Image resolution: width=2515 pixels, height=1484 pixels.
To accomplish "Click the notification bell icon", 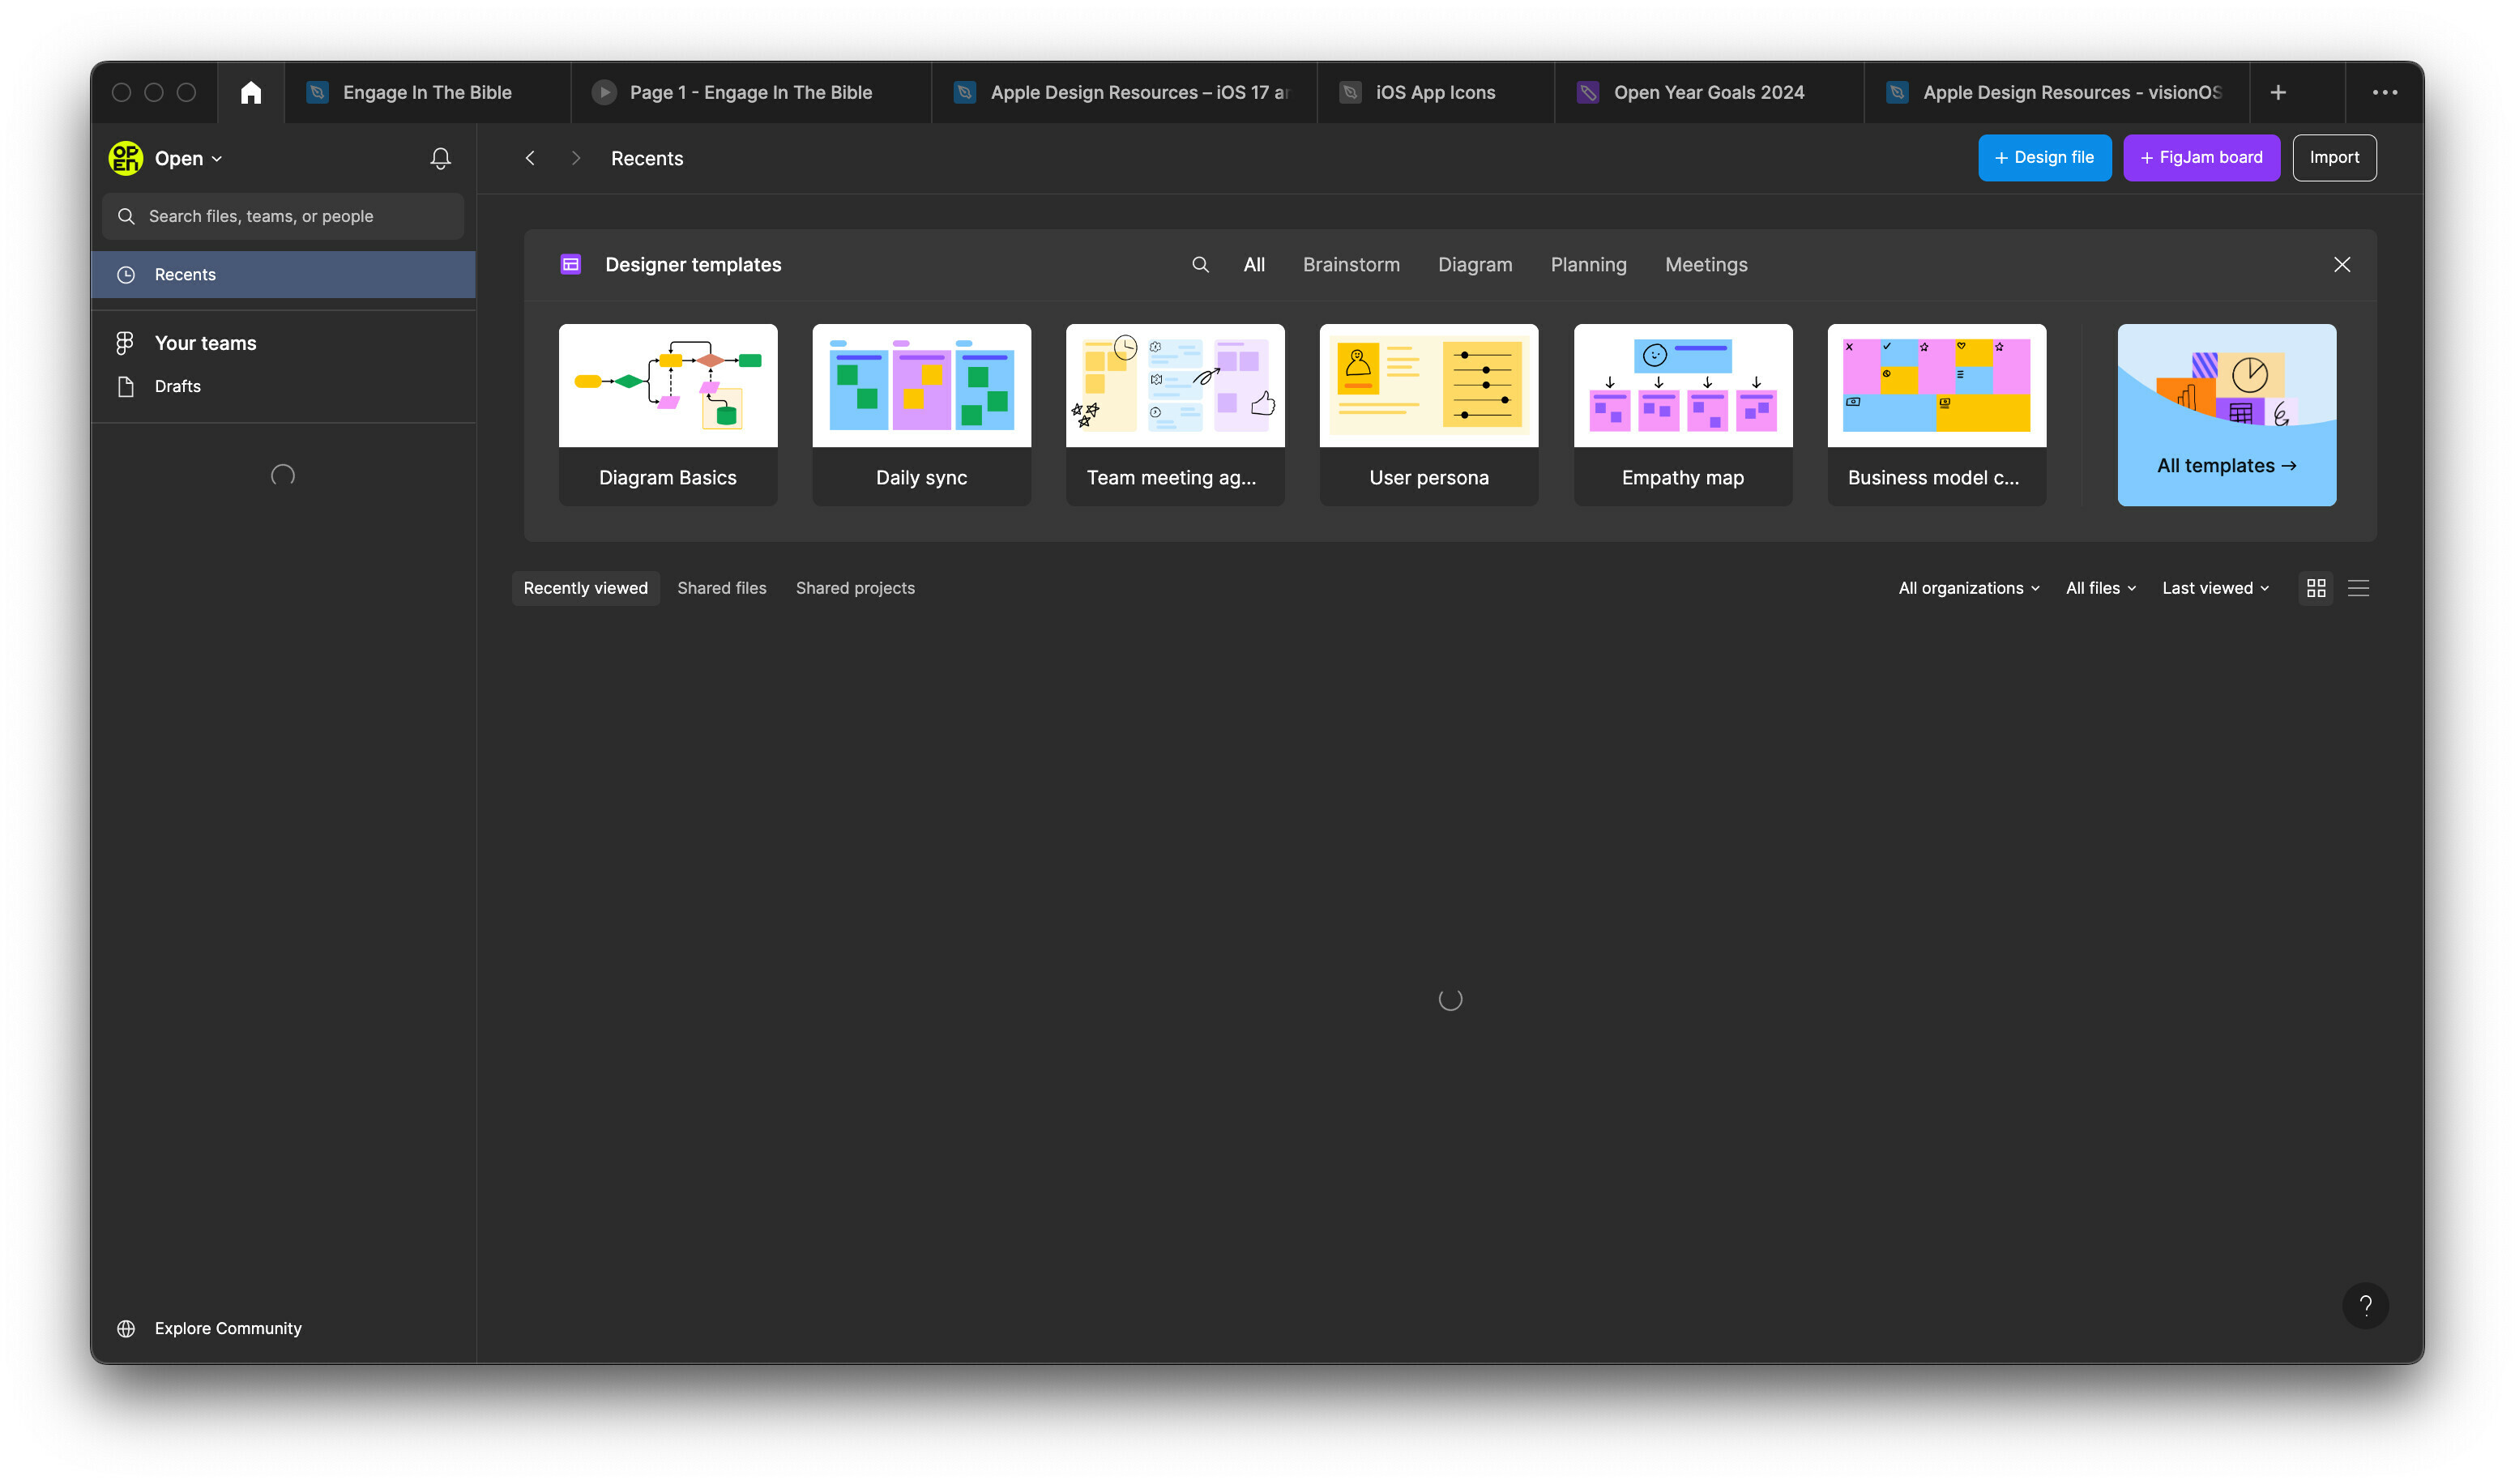I will tap(442, 157).
